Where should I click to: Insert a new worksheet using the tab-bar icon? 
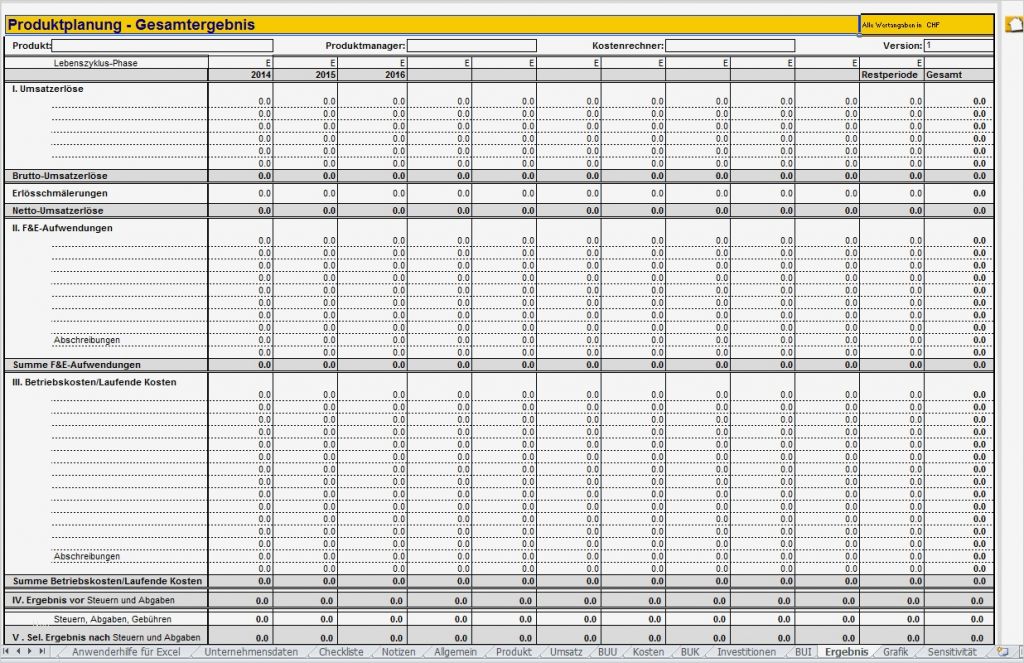[x=1002, y=651]
